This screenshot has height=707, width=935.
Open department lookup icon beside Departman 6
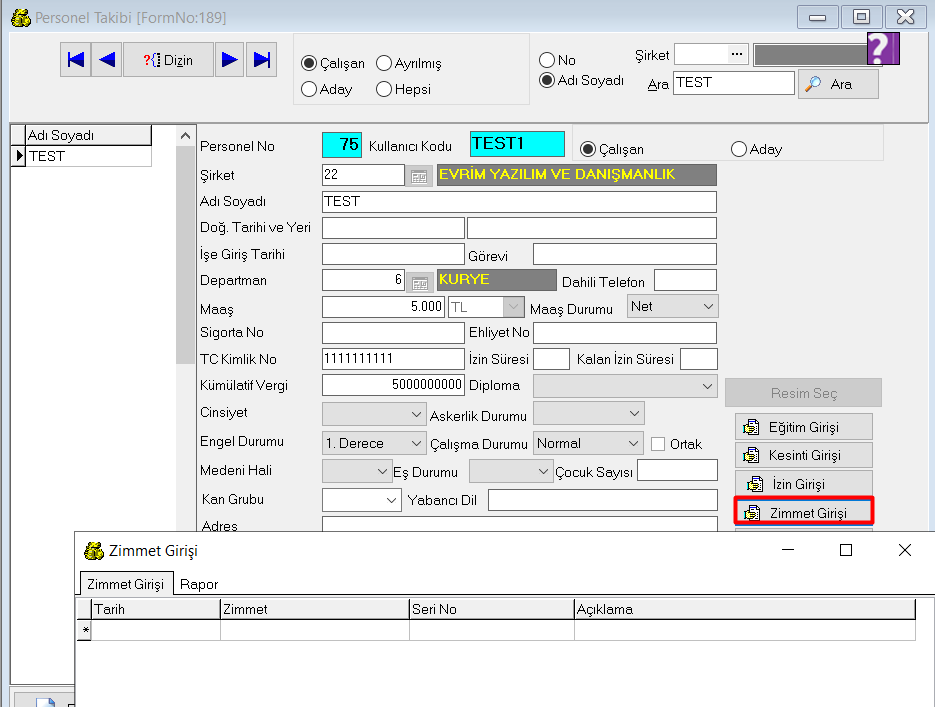pyautogui.click(x=420, y=282)
